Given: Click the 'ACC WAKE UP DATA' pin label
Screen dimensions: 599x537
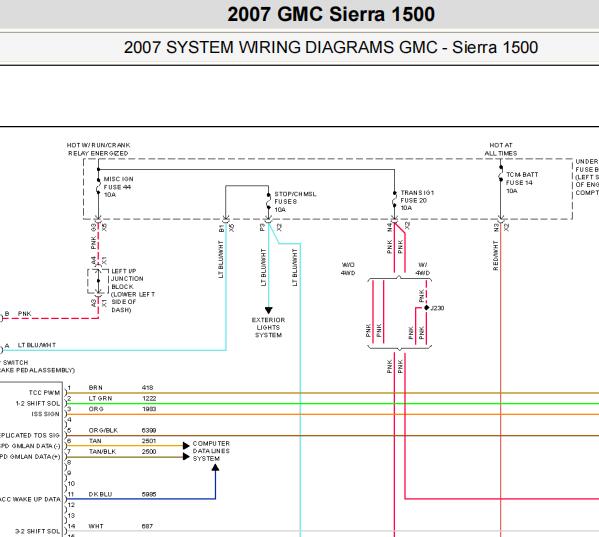Looking at the screenshot, I should coord(30,499).
